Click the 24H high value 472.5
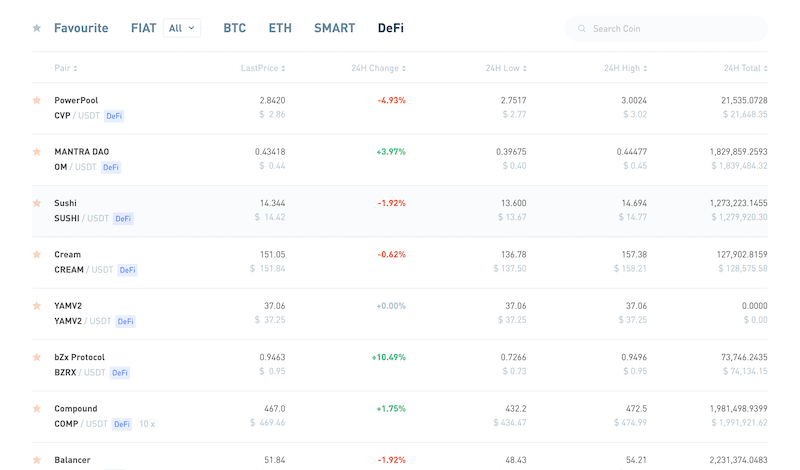The width and height of the screenshot is (800, 470). [x=636, y=409]
